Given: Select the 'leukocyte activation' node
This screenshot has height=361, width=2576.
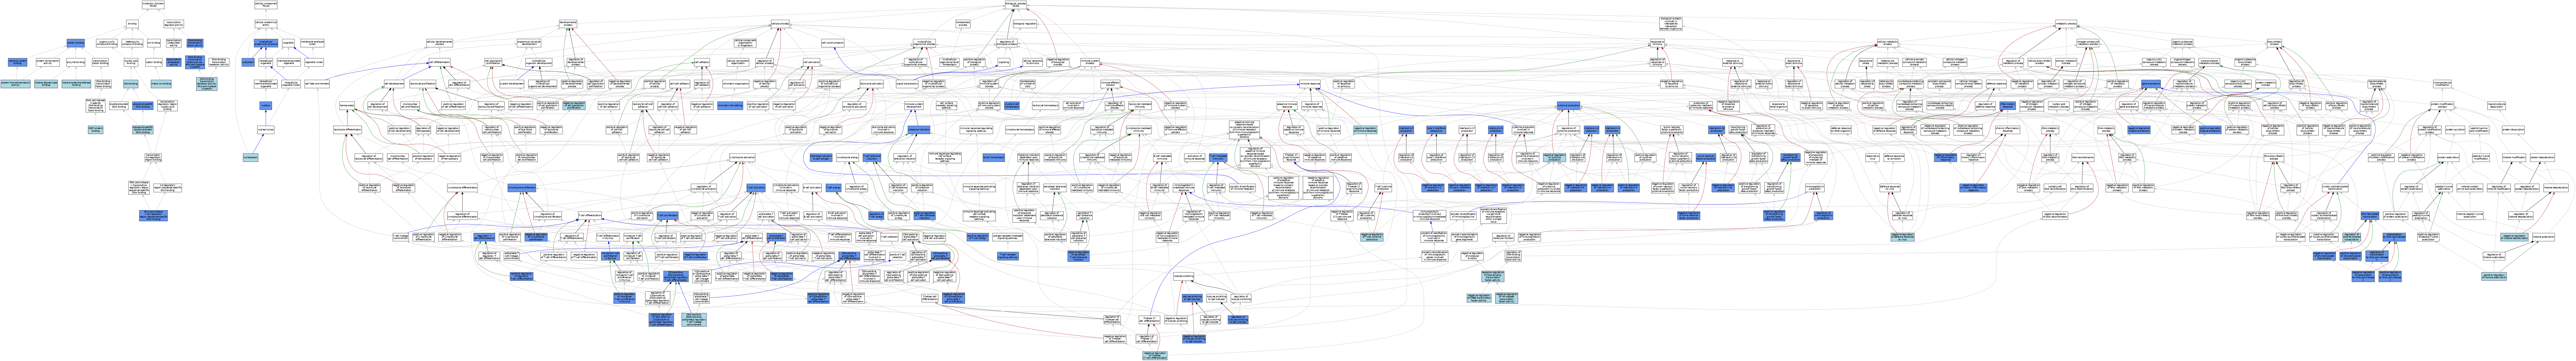Looking at the screenshot, I should coord(872,84).
